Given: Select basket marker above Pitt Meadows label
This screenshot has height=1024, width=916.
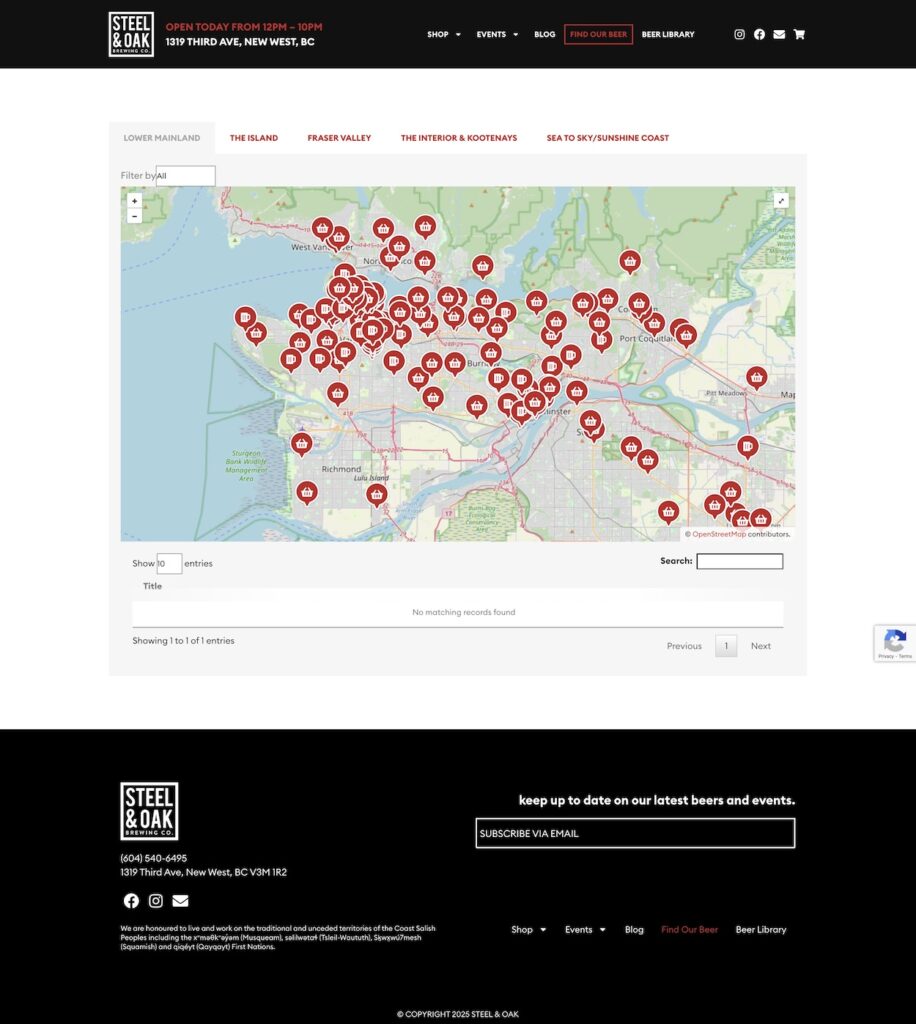Looking at the screenshot, I should 757,377.
